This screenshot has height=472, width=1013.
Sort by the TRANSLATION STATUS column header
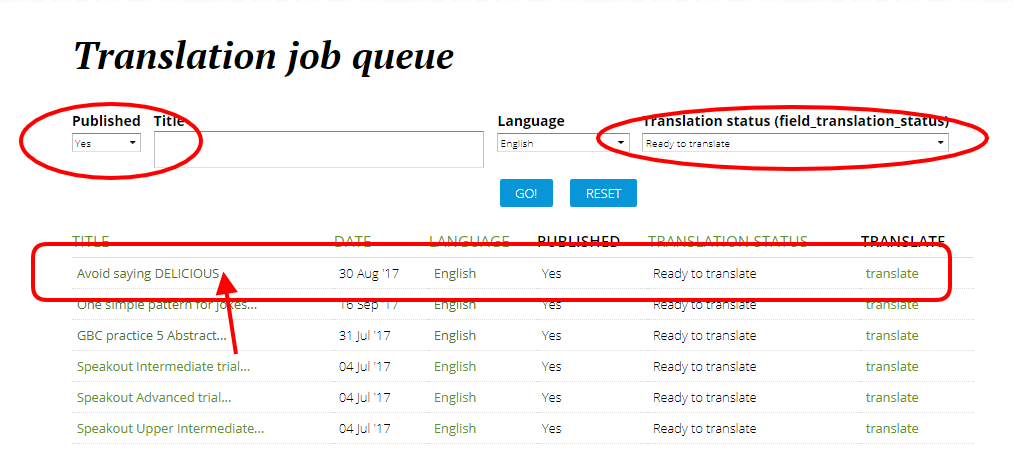tap(727, 241)
